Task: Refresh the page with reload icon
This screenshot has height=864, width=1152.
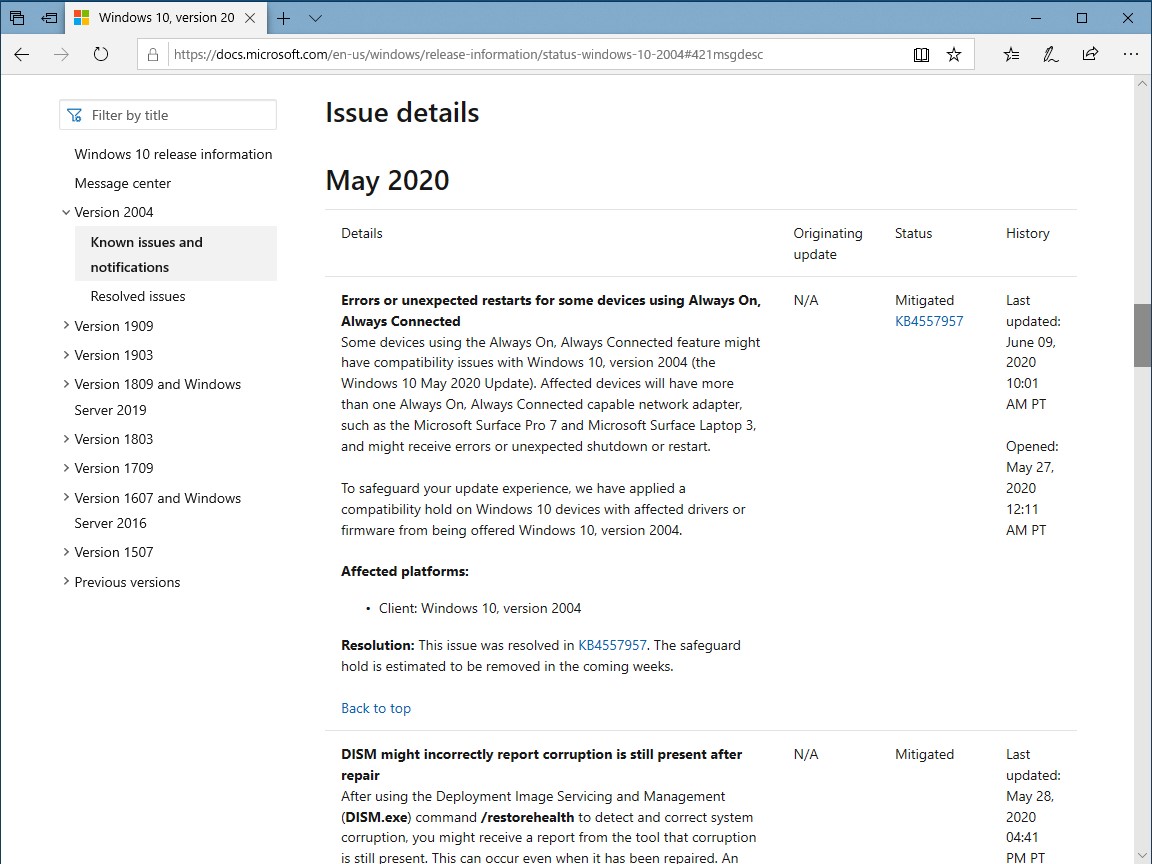Action: [x=101, y=55]
